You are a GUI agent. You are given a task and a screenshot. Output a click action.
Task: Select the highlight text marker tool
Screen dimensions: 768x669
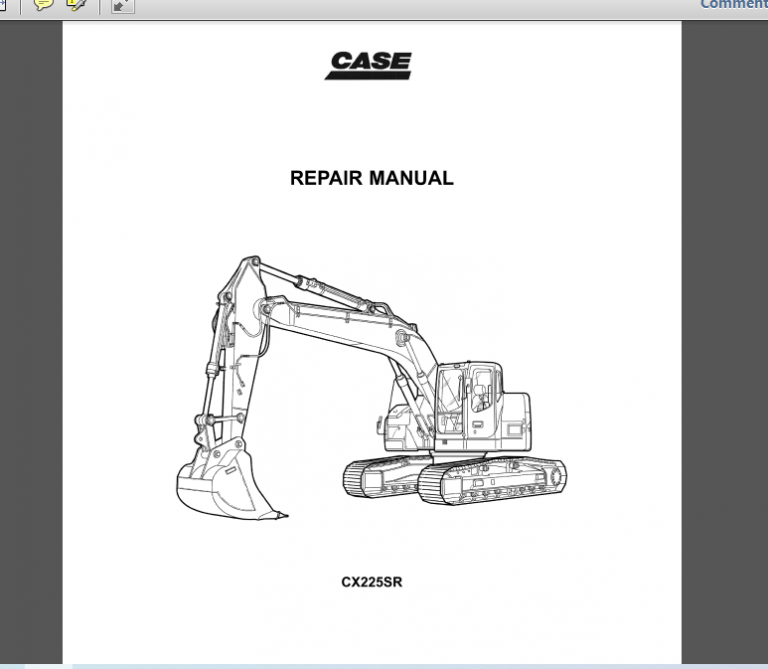(76, 4)
